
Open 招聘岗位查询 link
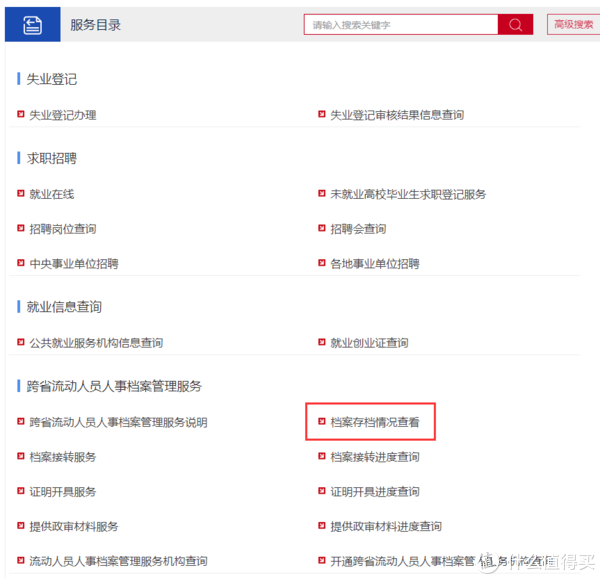coord(63,229)
